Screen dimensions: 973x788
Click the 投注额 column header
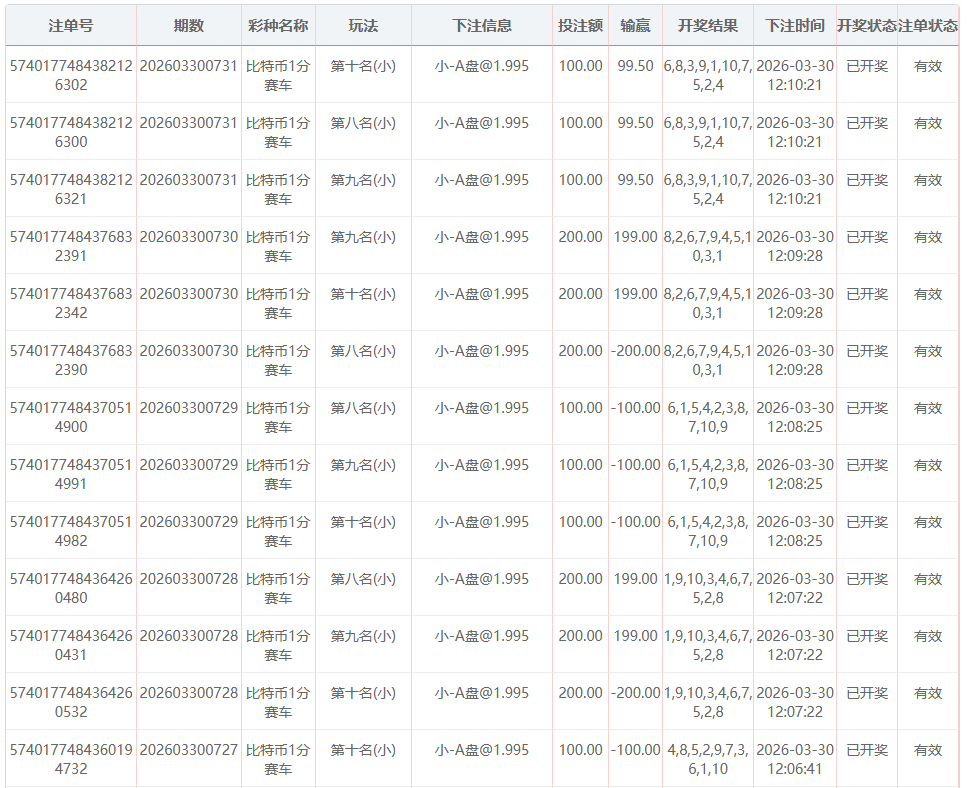[580, 26]
